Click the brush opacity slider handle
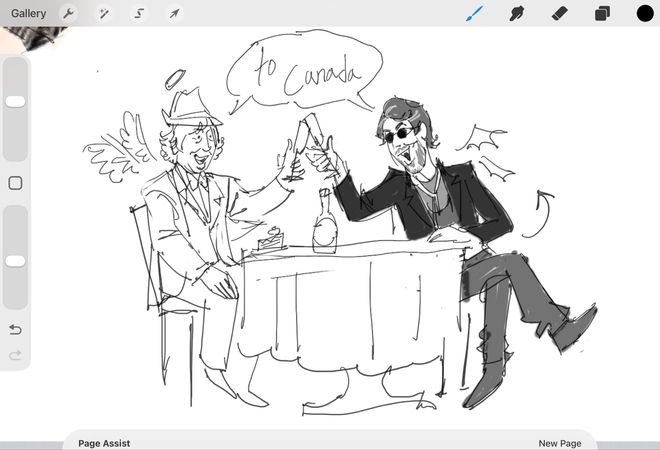The image size is (660, 450). click(15, 261)
